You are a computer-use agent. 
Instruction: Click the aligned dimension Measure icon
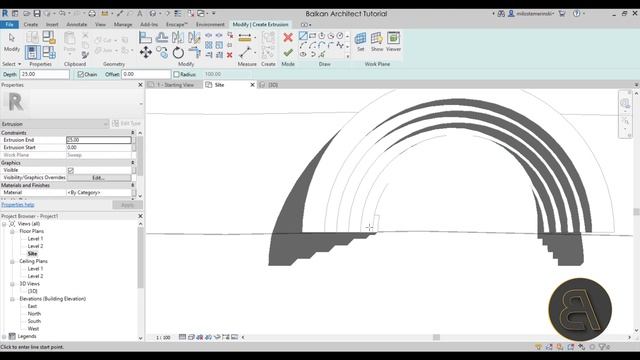point(245,38)
